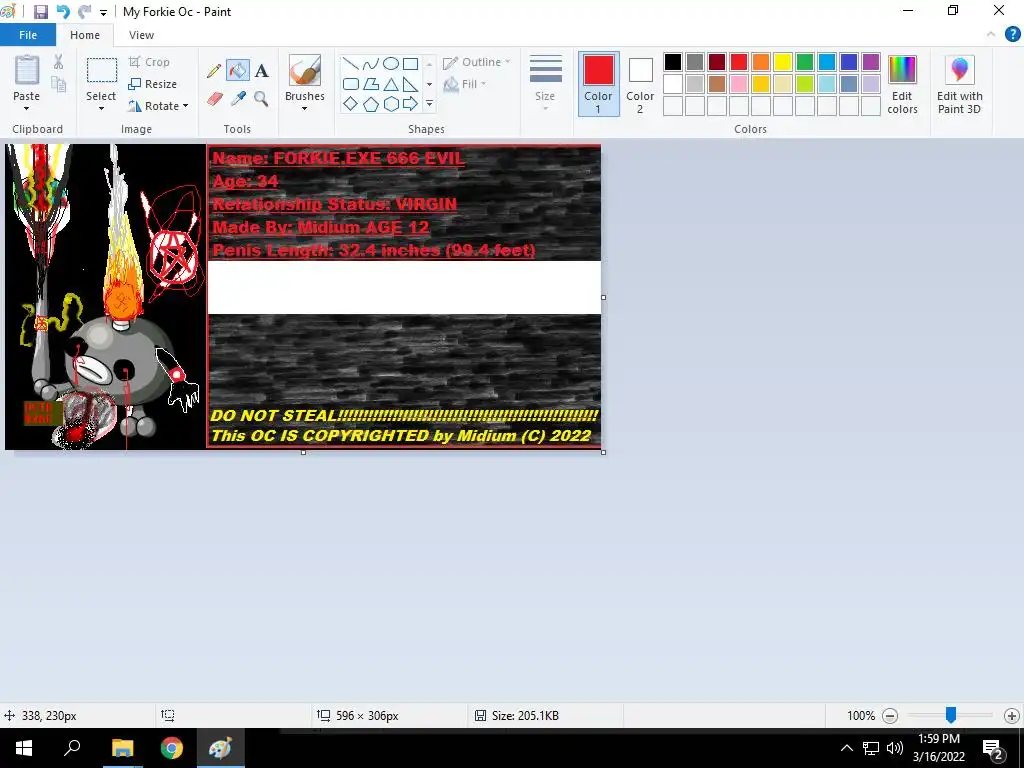
Task: Open the File menu
Action: point(27,35)
